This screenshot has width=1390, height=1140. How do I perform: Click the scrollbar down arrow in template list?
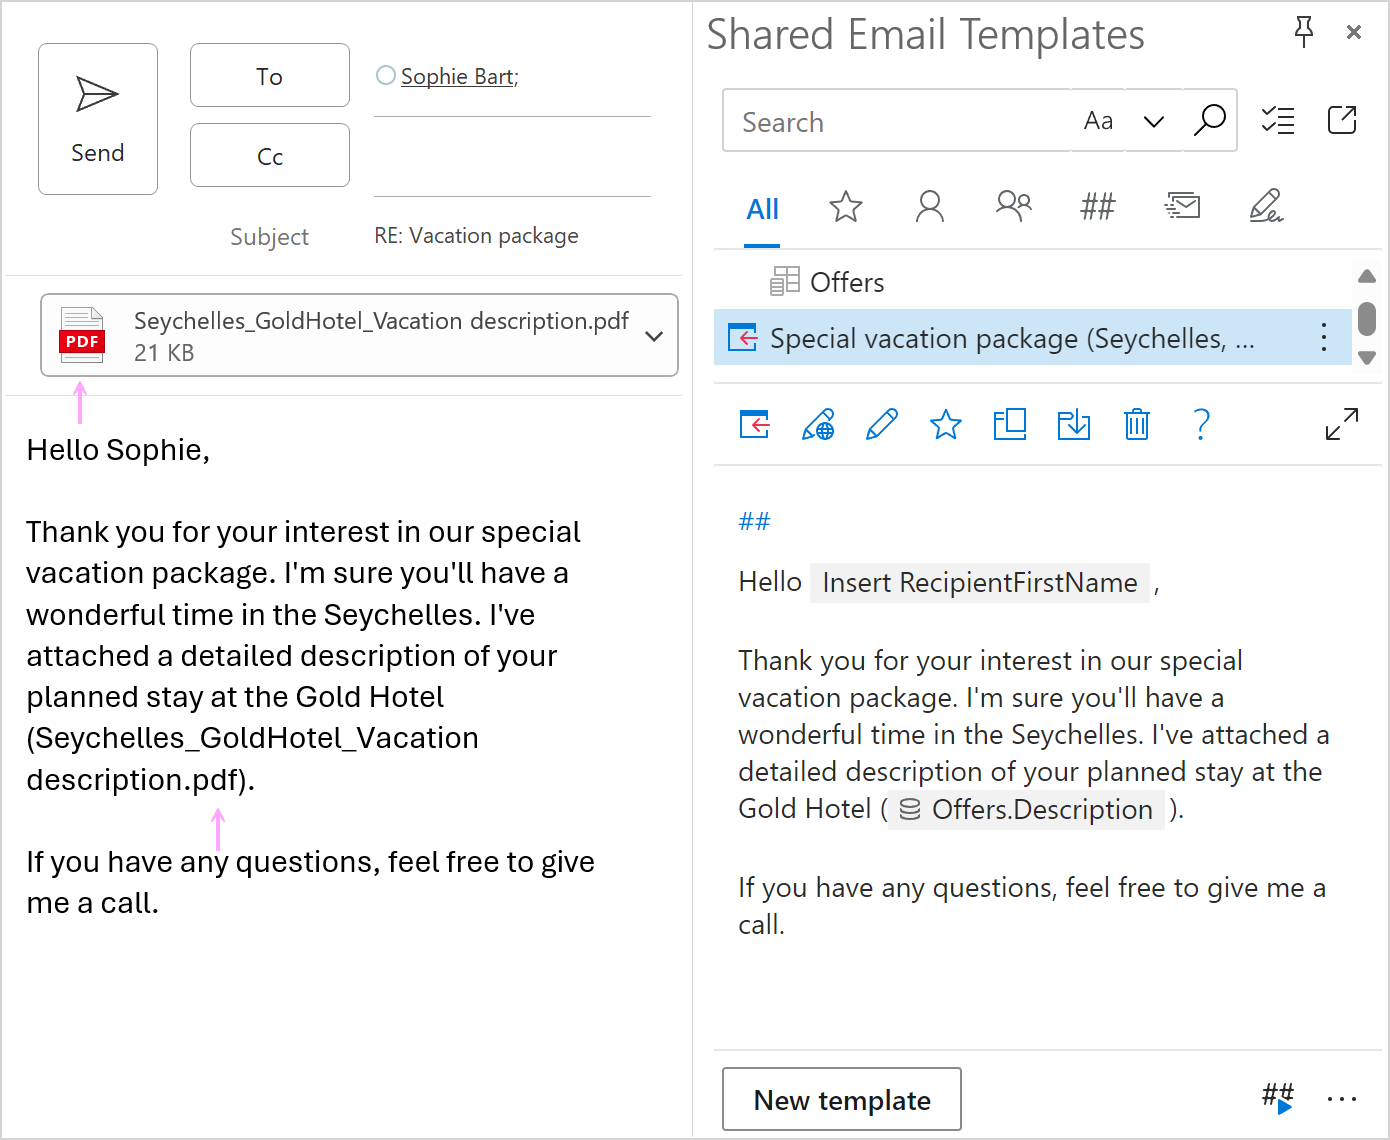(1367, 357)
